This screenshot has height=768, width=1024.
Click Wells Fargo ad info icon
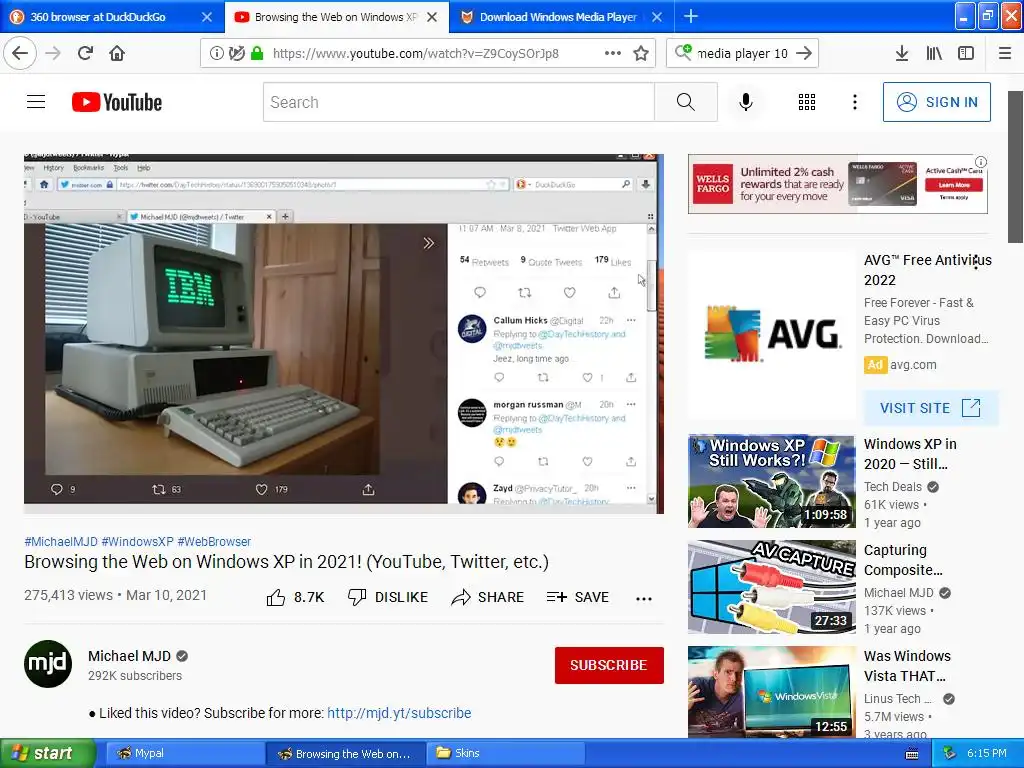[980, 162]
